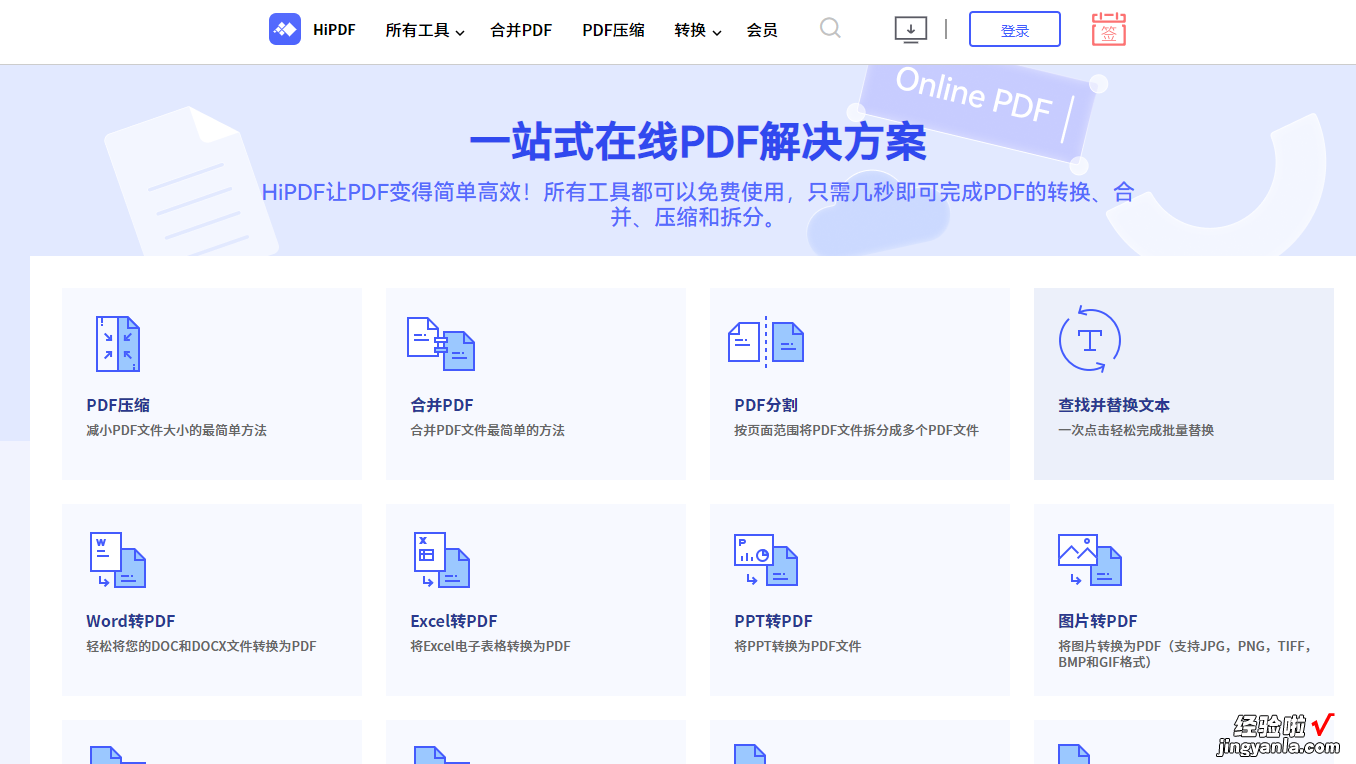
Task: Click the 合并PDF merge icon
Action: 441,344
